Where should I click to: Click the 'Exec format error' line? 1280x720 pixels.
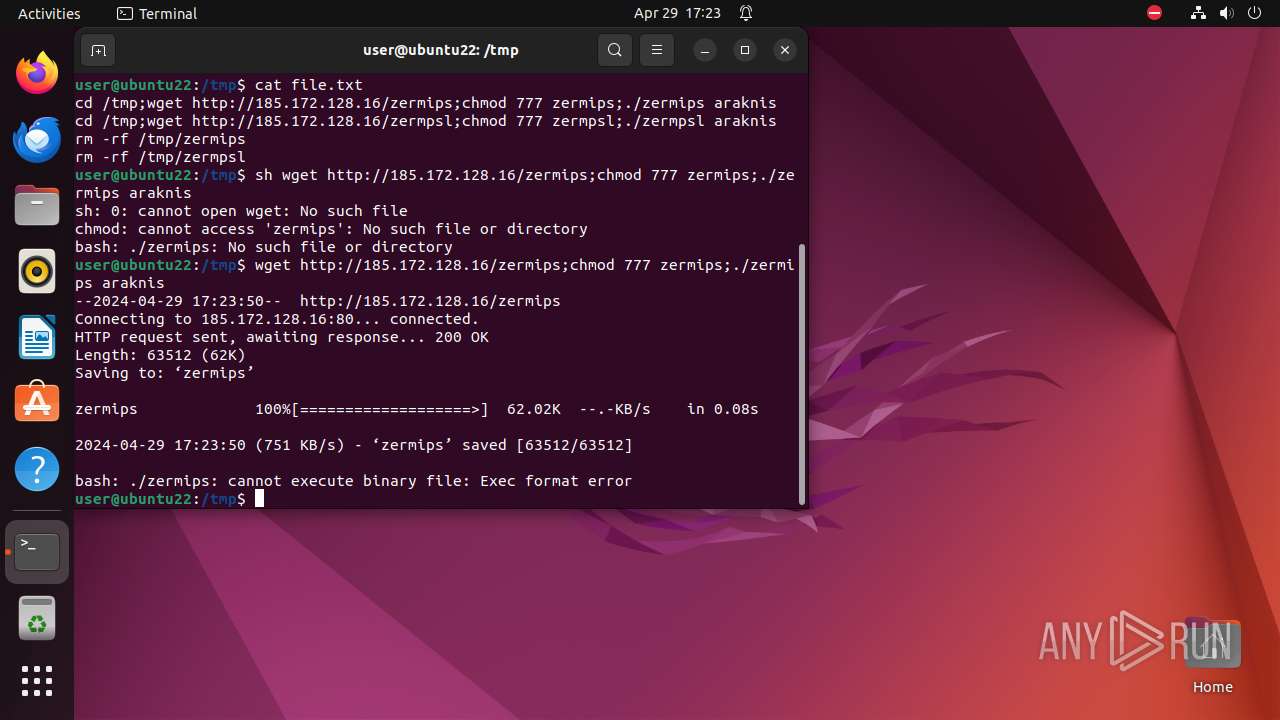[x=353, y=481]
